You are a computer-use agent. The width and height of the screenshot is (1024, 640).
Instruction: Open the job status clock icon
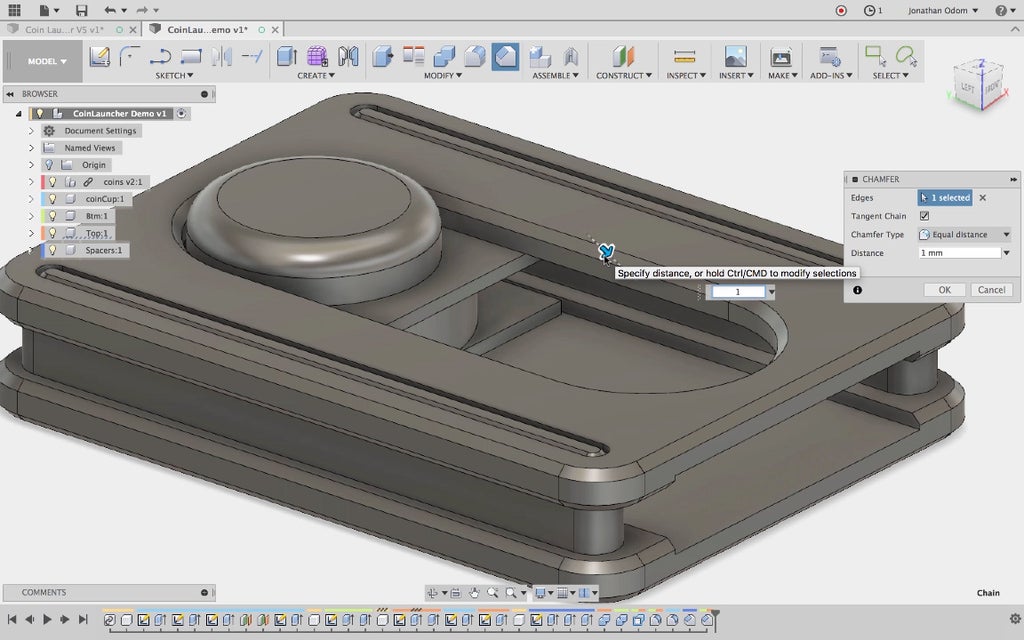(x=869, y=10)
